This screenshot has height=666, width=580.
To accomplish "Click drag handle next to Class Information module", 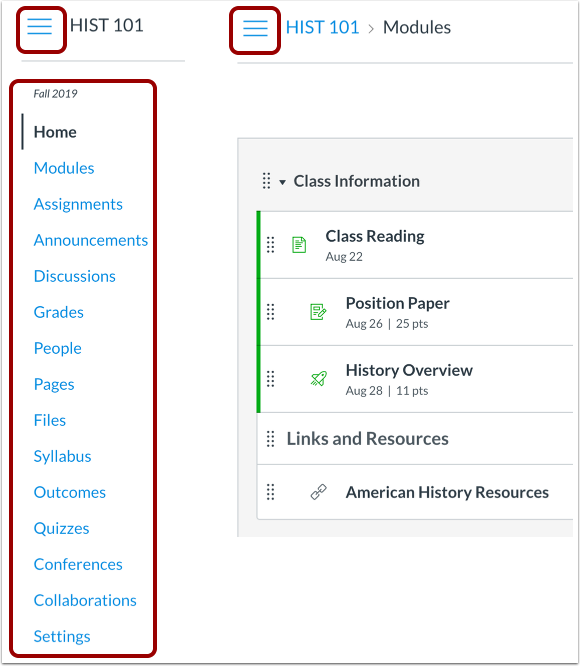I will click(x=266, y=181).
